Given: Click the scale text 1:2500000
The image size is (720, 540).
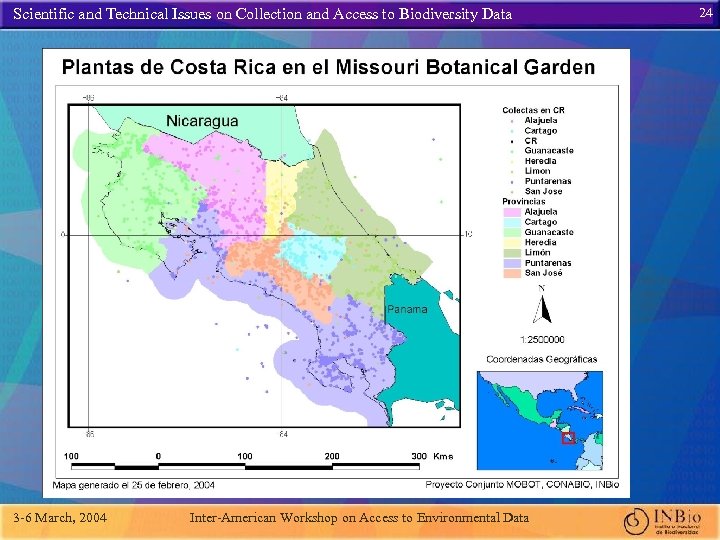Looking at the screenshot, I should 542,340.
